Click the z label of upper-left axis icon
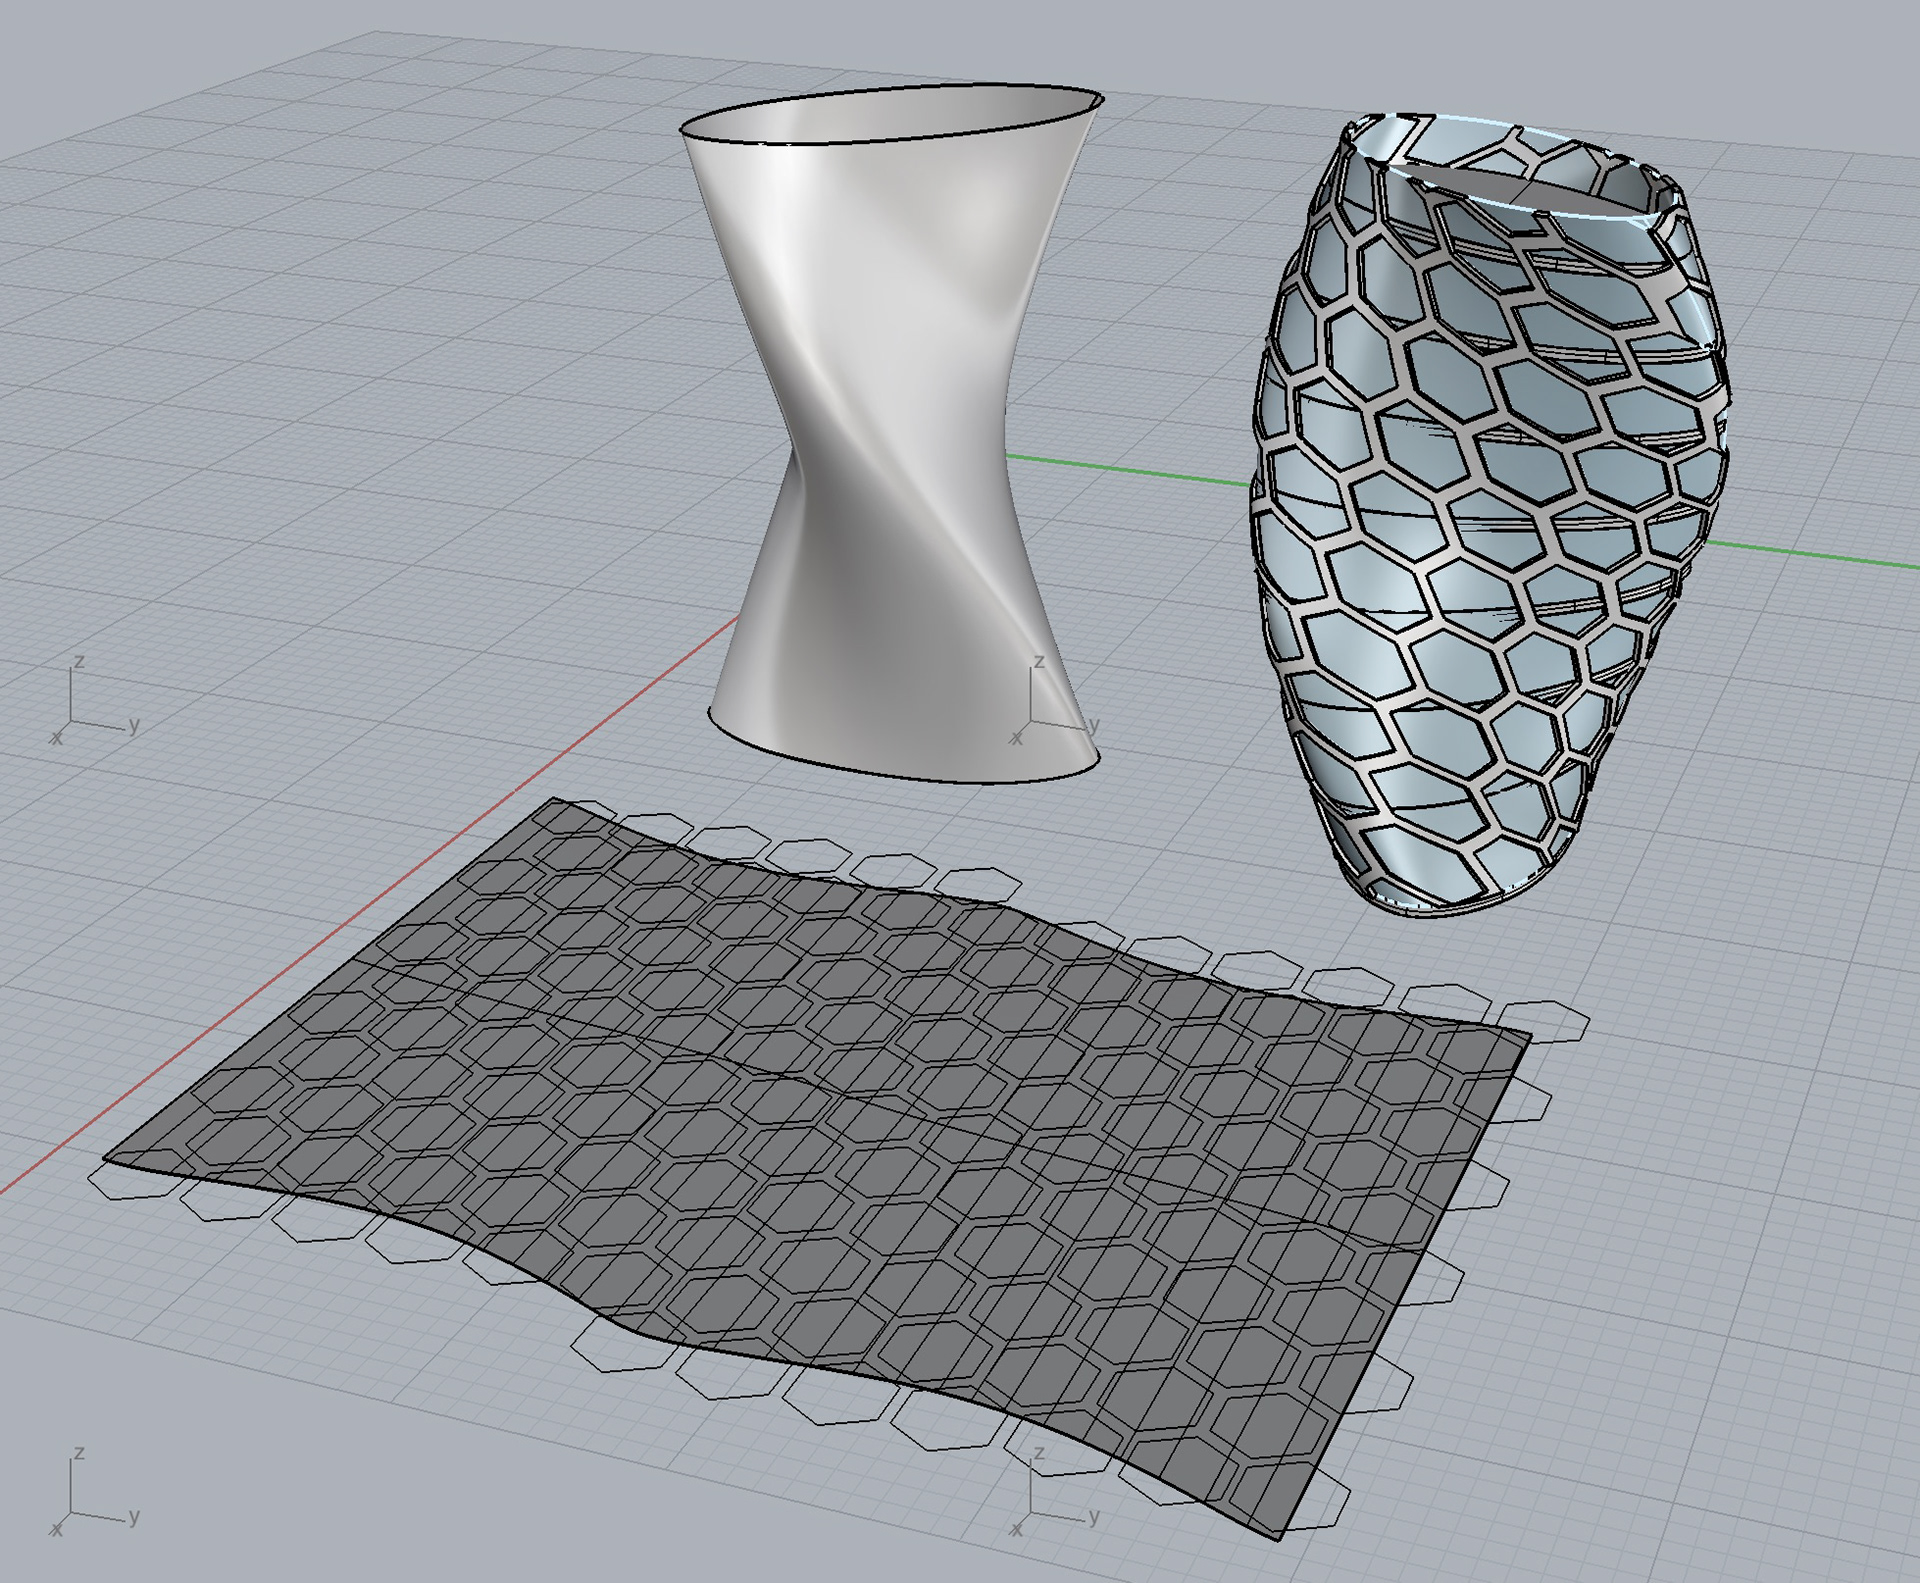 [x=79, y=662]
